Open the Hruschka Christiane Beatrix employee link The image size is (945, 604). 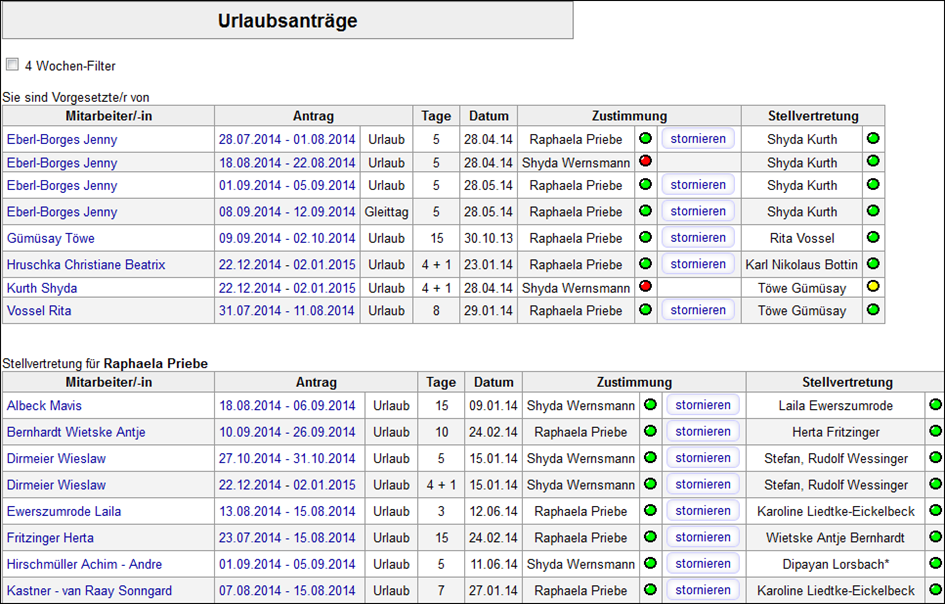pyautogui.click(x=86, y=265)
